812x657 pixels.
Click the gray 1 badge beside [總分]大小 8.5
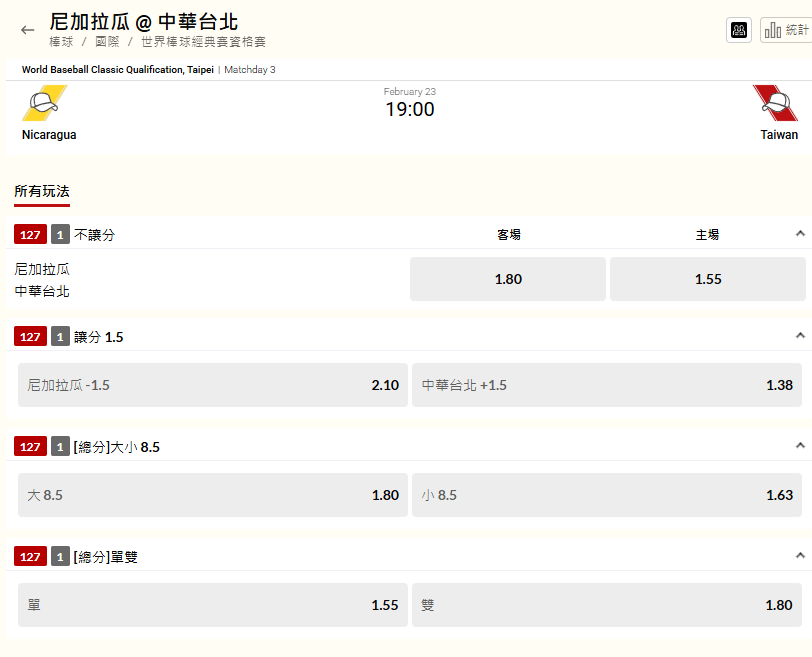pyautogui.click(x=60, y=447)
